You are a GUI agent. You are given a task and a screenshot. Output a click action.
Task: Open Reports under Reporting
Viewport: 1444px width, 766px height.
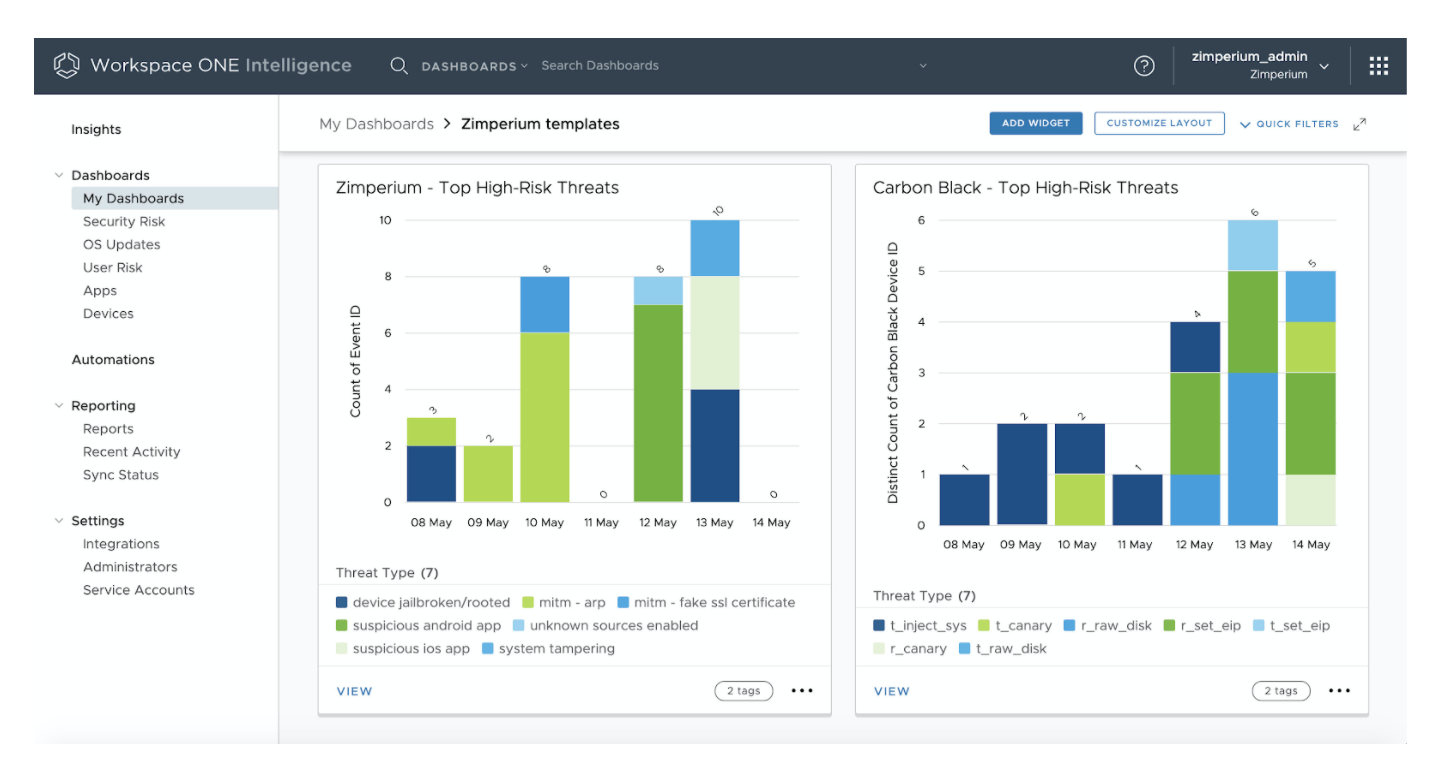tap(108, 429)
